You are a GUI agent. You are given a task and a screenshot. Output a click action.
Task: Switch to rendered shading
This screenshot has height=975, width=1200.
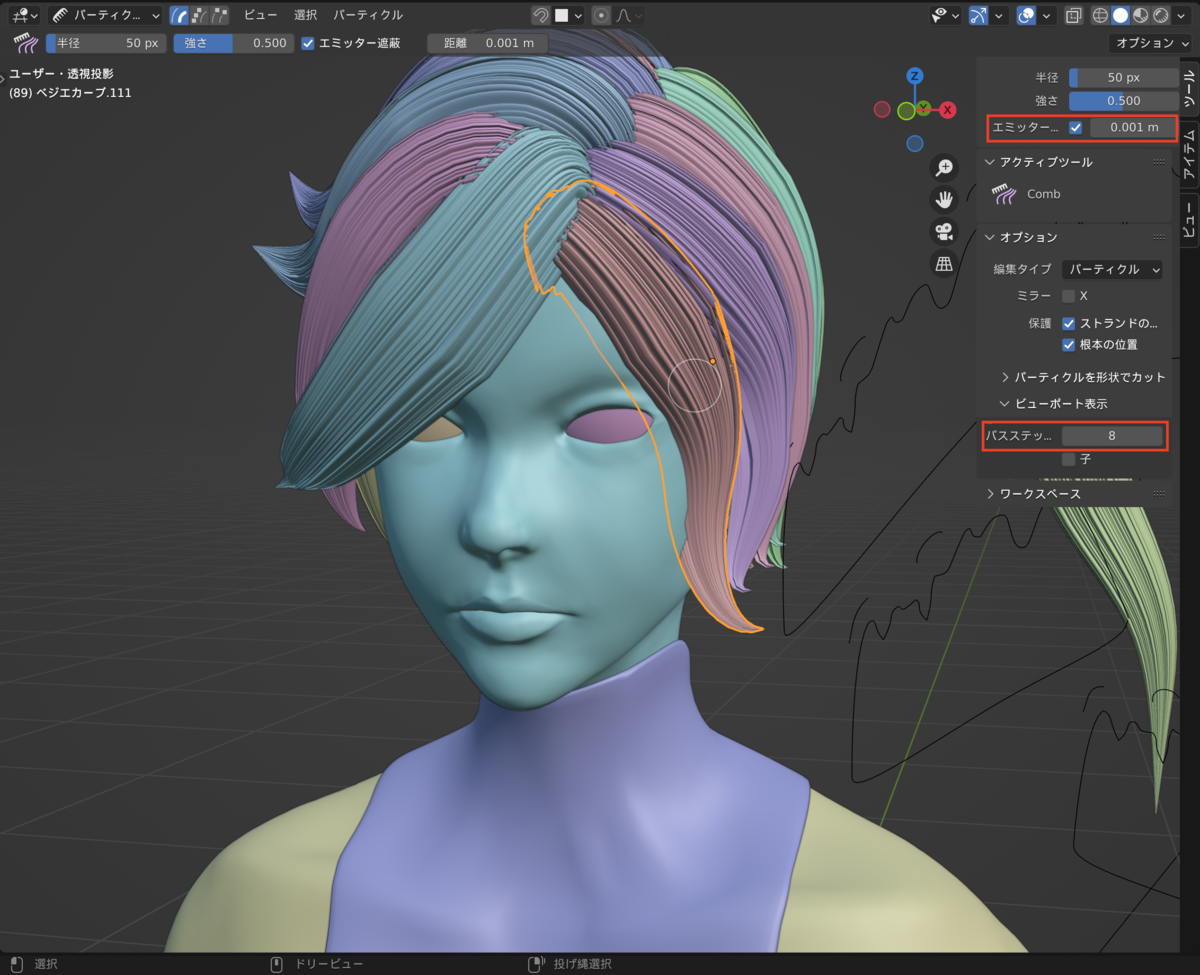coord(1161,15)
